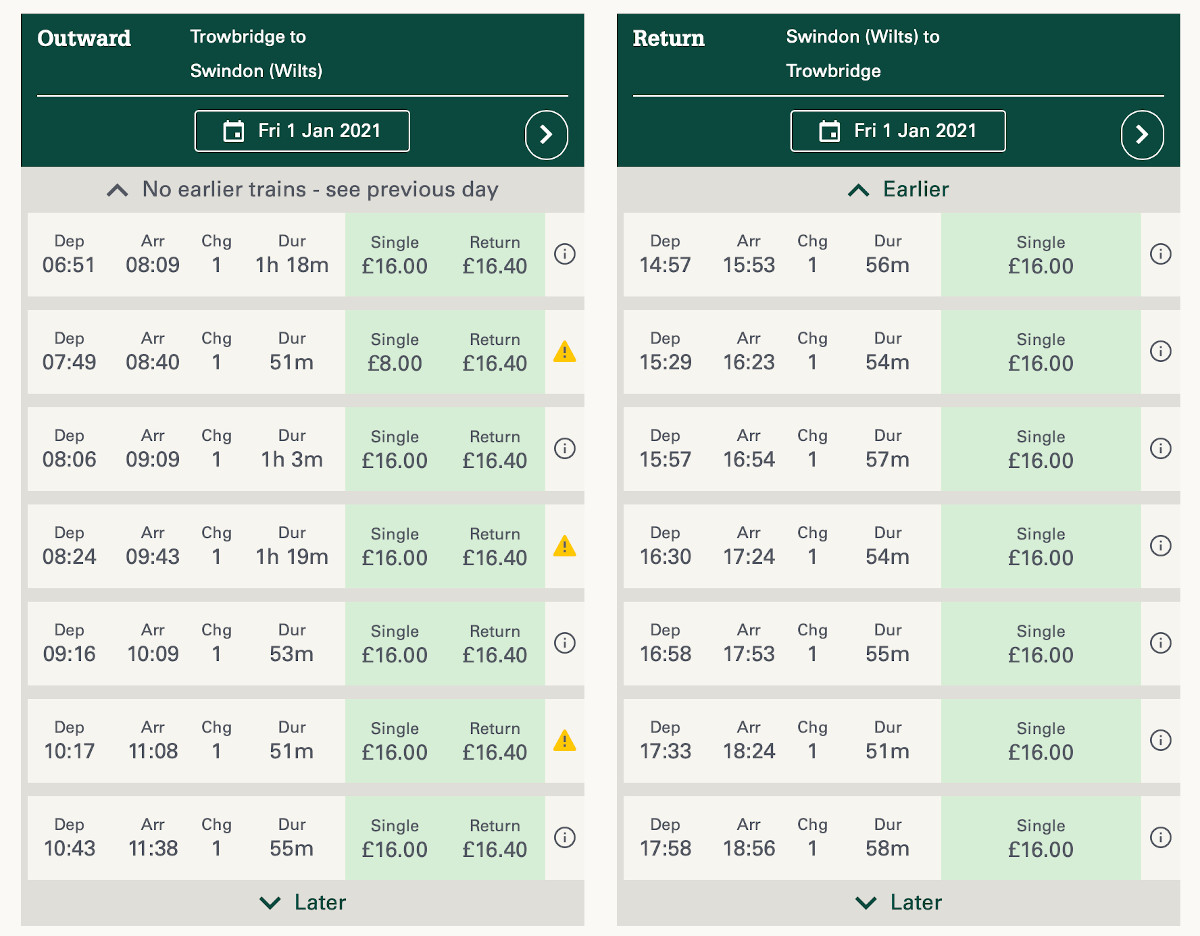The width and height of the screenshot is (1200, 936).
Task: Select £8.00 single fare at 07:49
Action: (395, 352)
